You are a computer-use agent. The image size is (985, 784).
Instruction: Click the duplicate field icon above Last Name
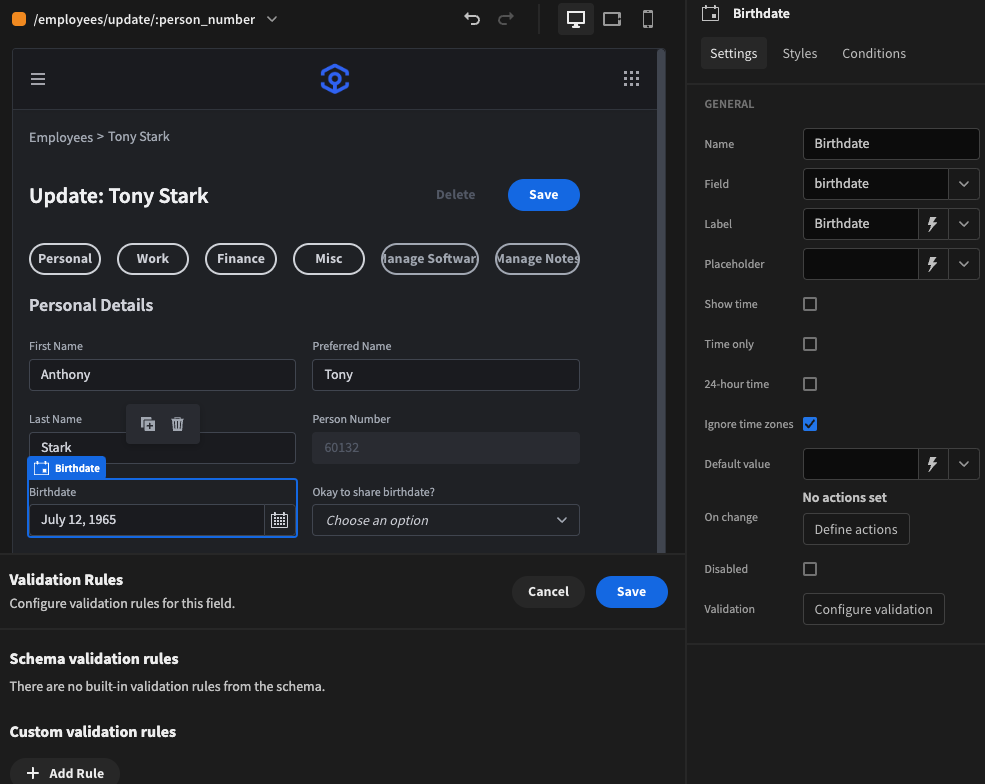point(148,423)
